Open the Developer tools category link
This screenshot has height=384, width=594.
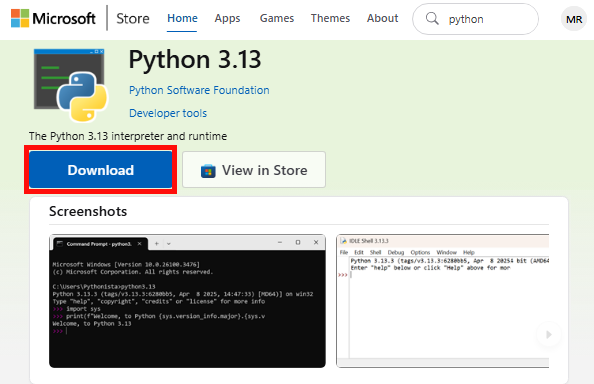point(168,113)
